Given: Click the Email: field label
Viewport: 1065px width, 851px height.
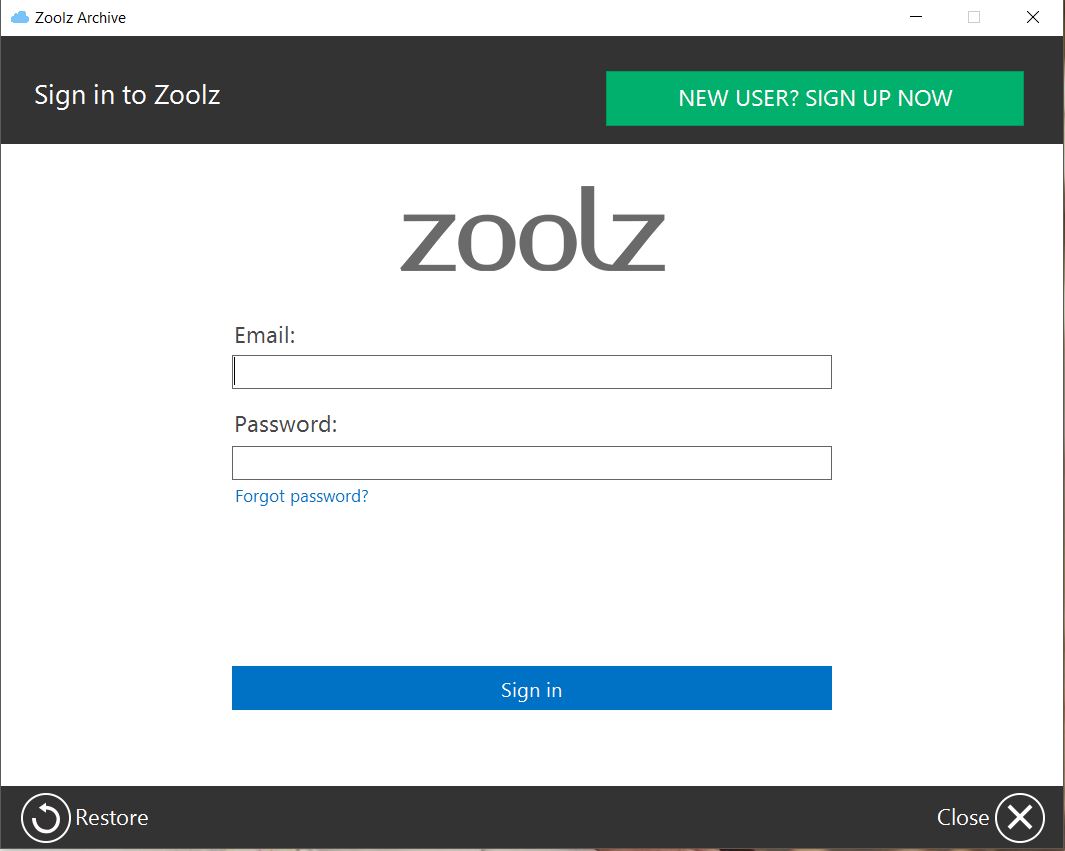Looking at the screenshot, I should [264, 336].
